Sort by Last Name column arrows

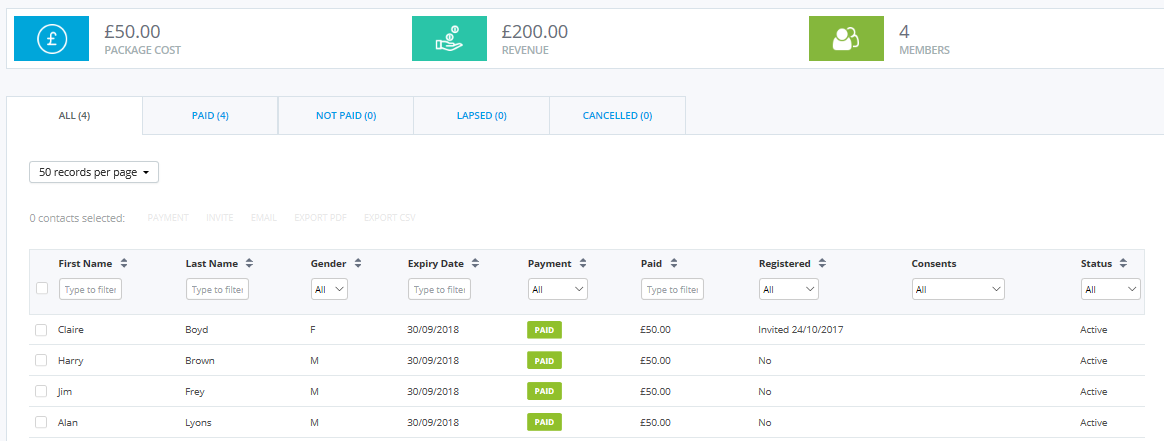(249, 264)
